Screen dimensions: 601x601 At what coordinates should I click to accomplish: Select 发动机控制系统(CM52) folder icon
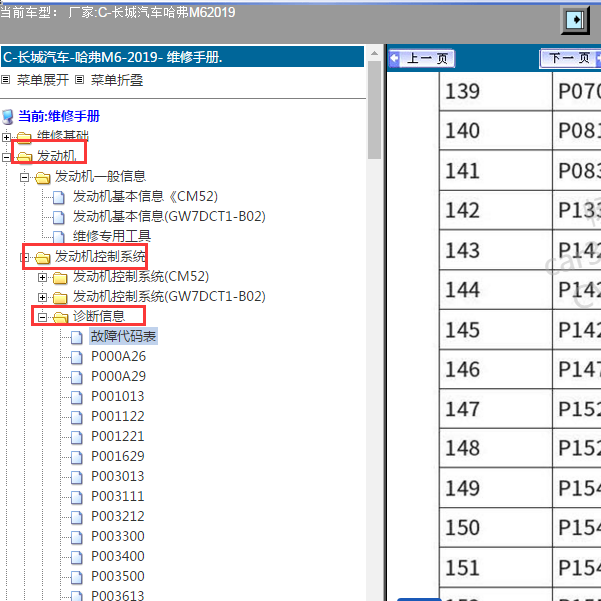pyautogui.click(x=60, y=277)
